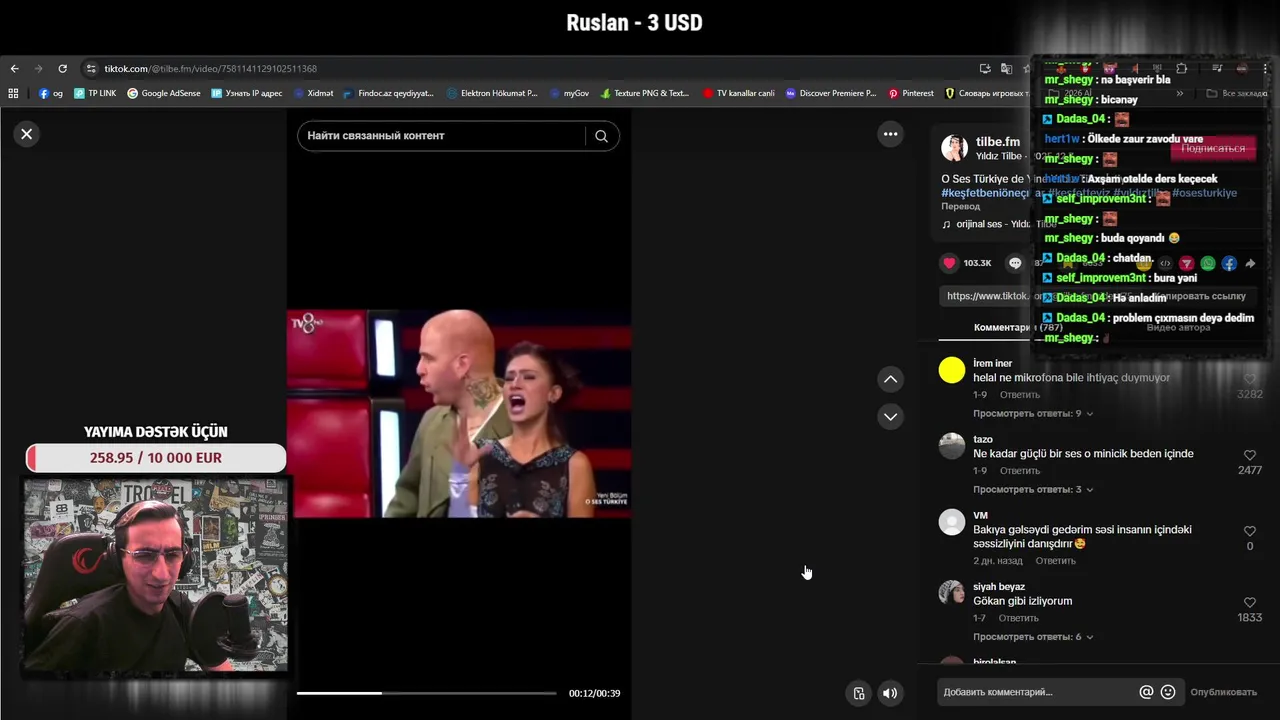This screenshot has width=1280, height=720.
Task: Share video via Facebook icon
Action: click(x=1229, y=264)
